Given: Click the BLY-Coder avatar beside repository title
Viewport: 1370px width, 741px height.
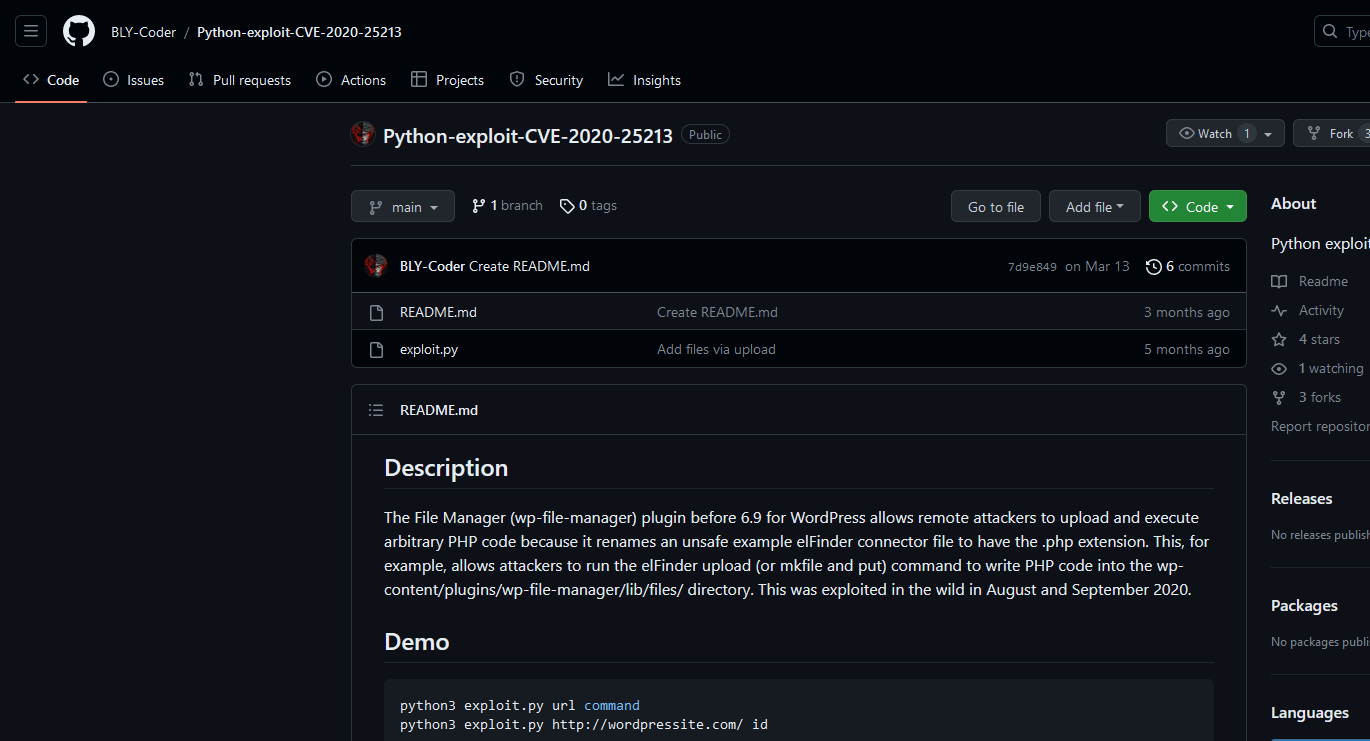Looking at the screenshot, I should 363,134.
